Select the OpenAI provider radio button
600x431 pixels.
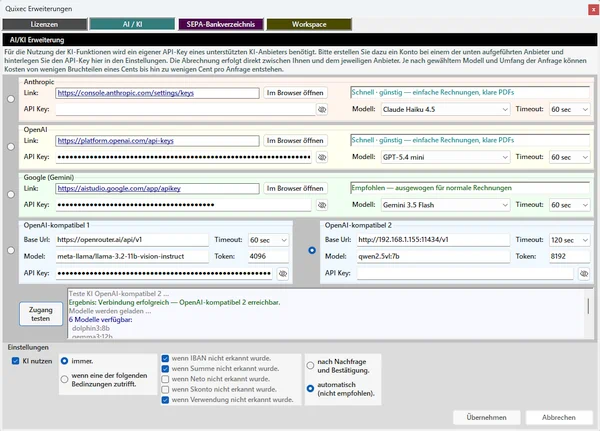tap(11, 147)
